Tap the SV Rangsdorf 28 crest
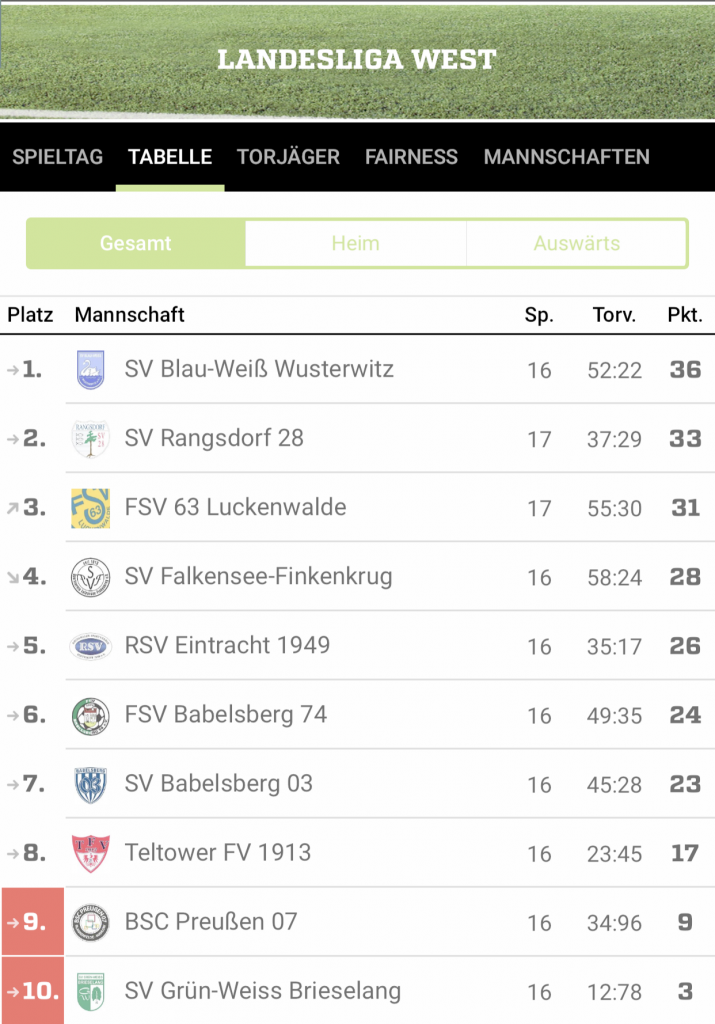 pyautogui.click(x=90, y=439)
